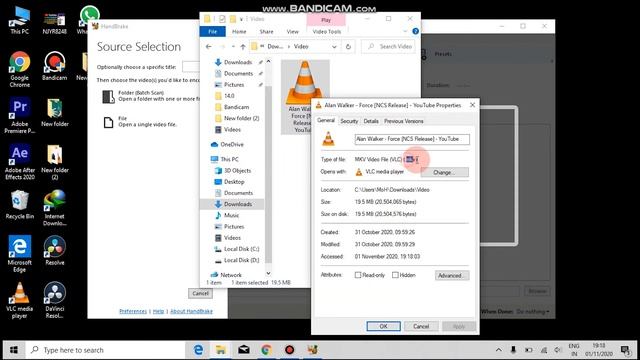640x360 pixels.
Task: Click OK in Properties dialog
Action: (x=383, y=326)
